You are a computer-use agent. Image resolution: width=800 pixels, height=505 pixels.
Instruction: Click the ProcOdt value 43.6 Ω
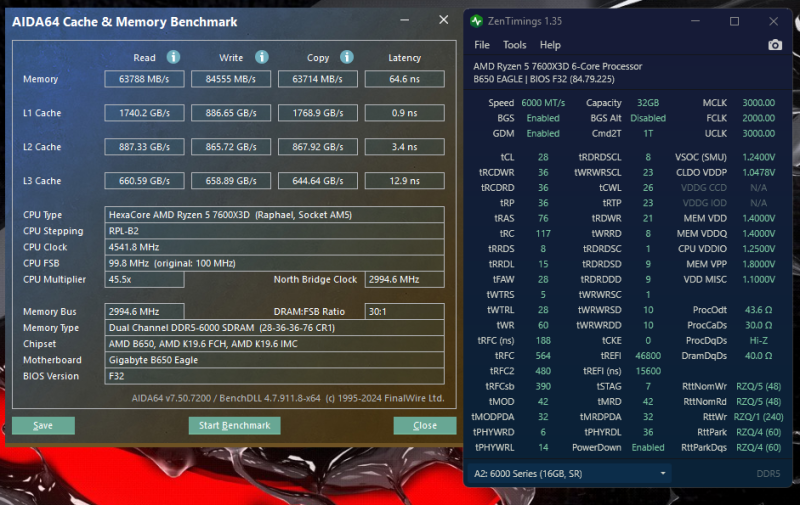[758, 310]
